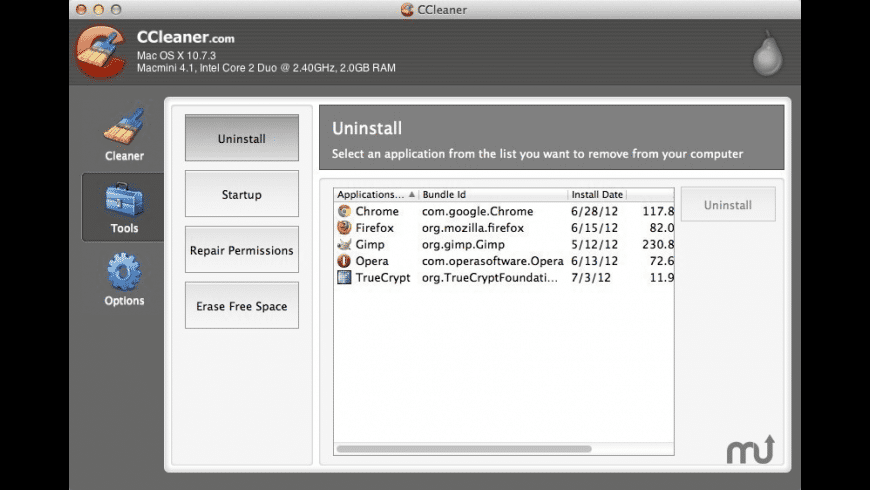This screenshot has width=870, height=490.
Task: Sort by Applications column header
Action: coord(376,195)
